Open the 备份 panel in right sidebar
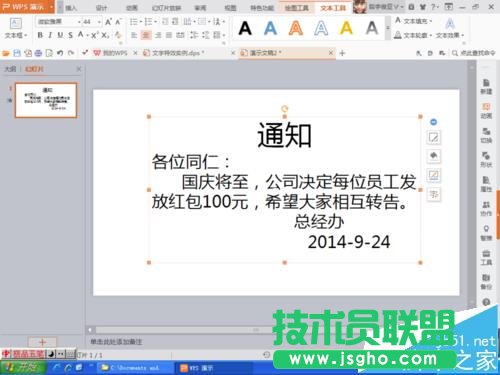The width and height of the screenshot is (500, 375). click(486, 282)
